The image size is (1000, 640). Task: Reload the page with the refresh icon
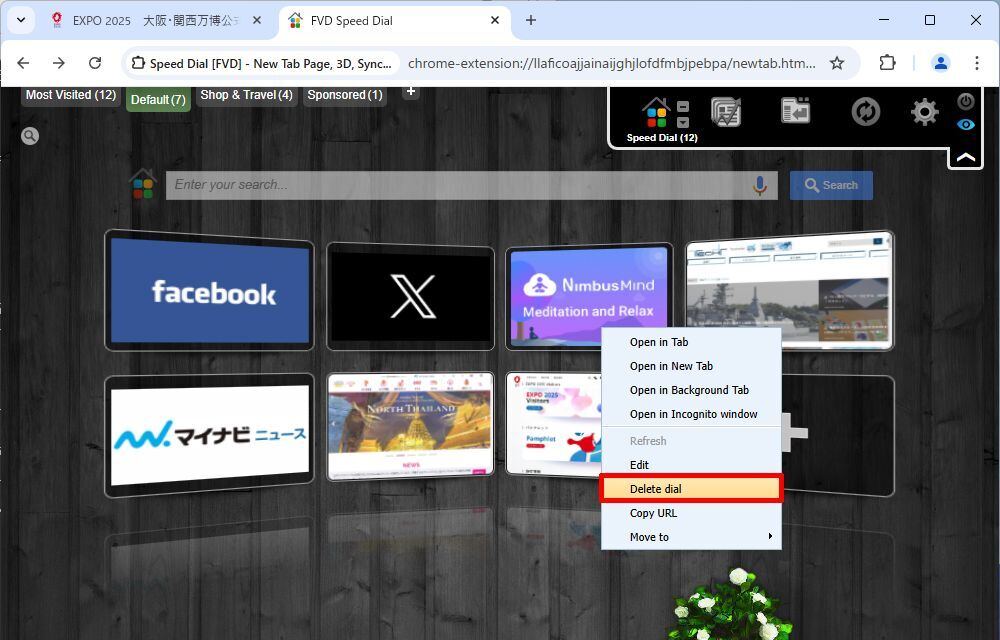point(95,63)
